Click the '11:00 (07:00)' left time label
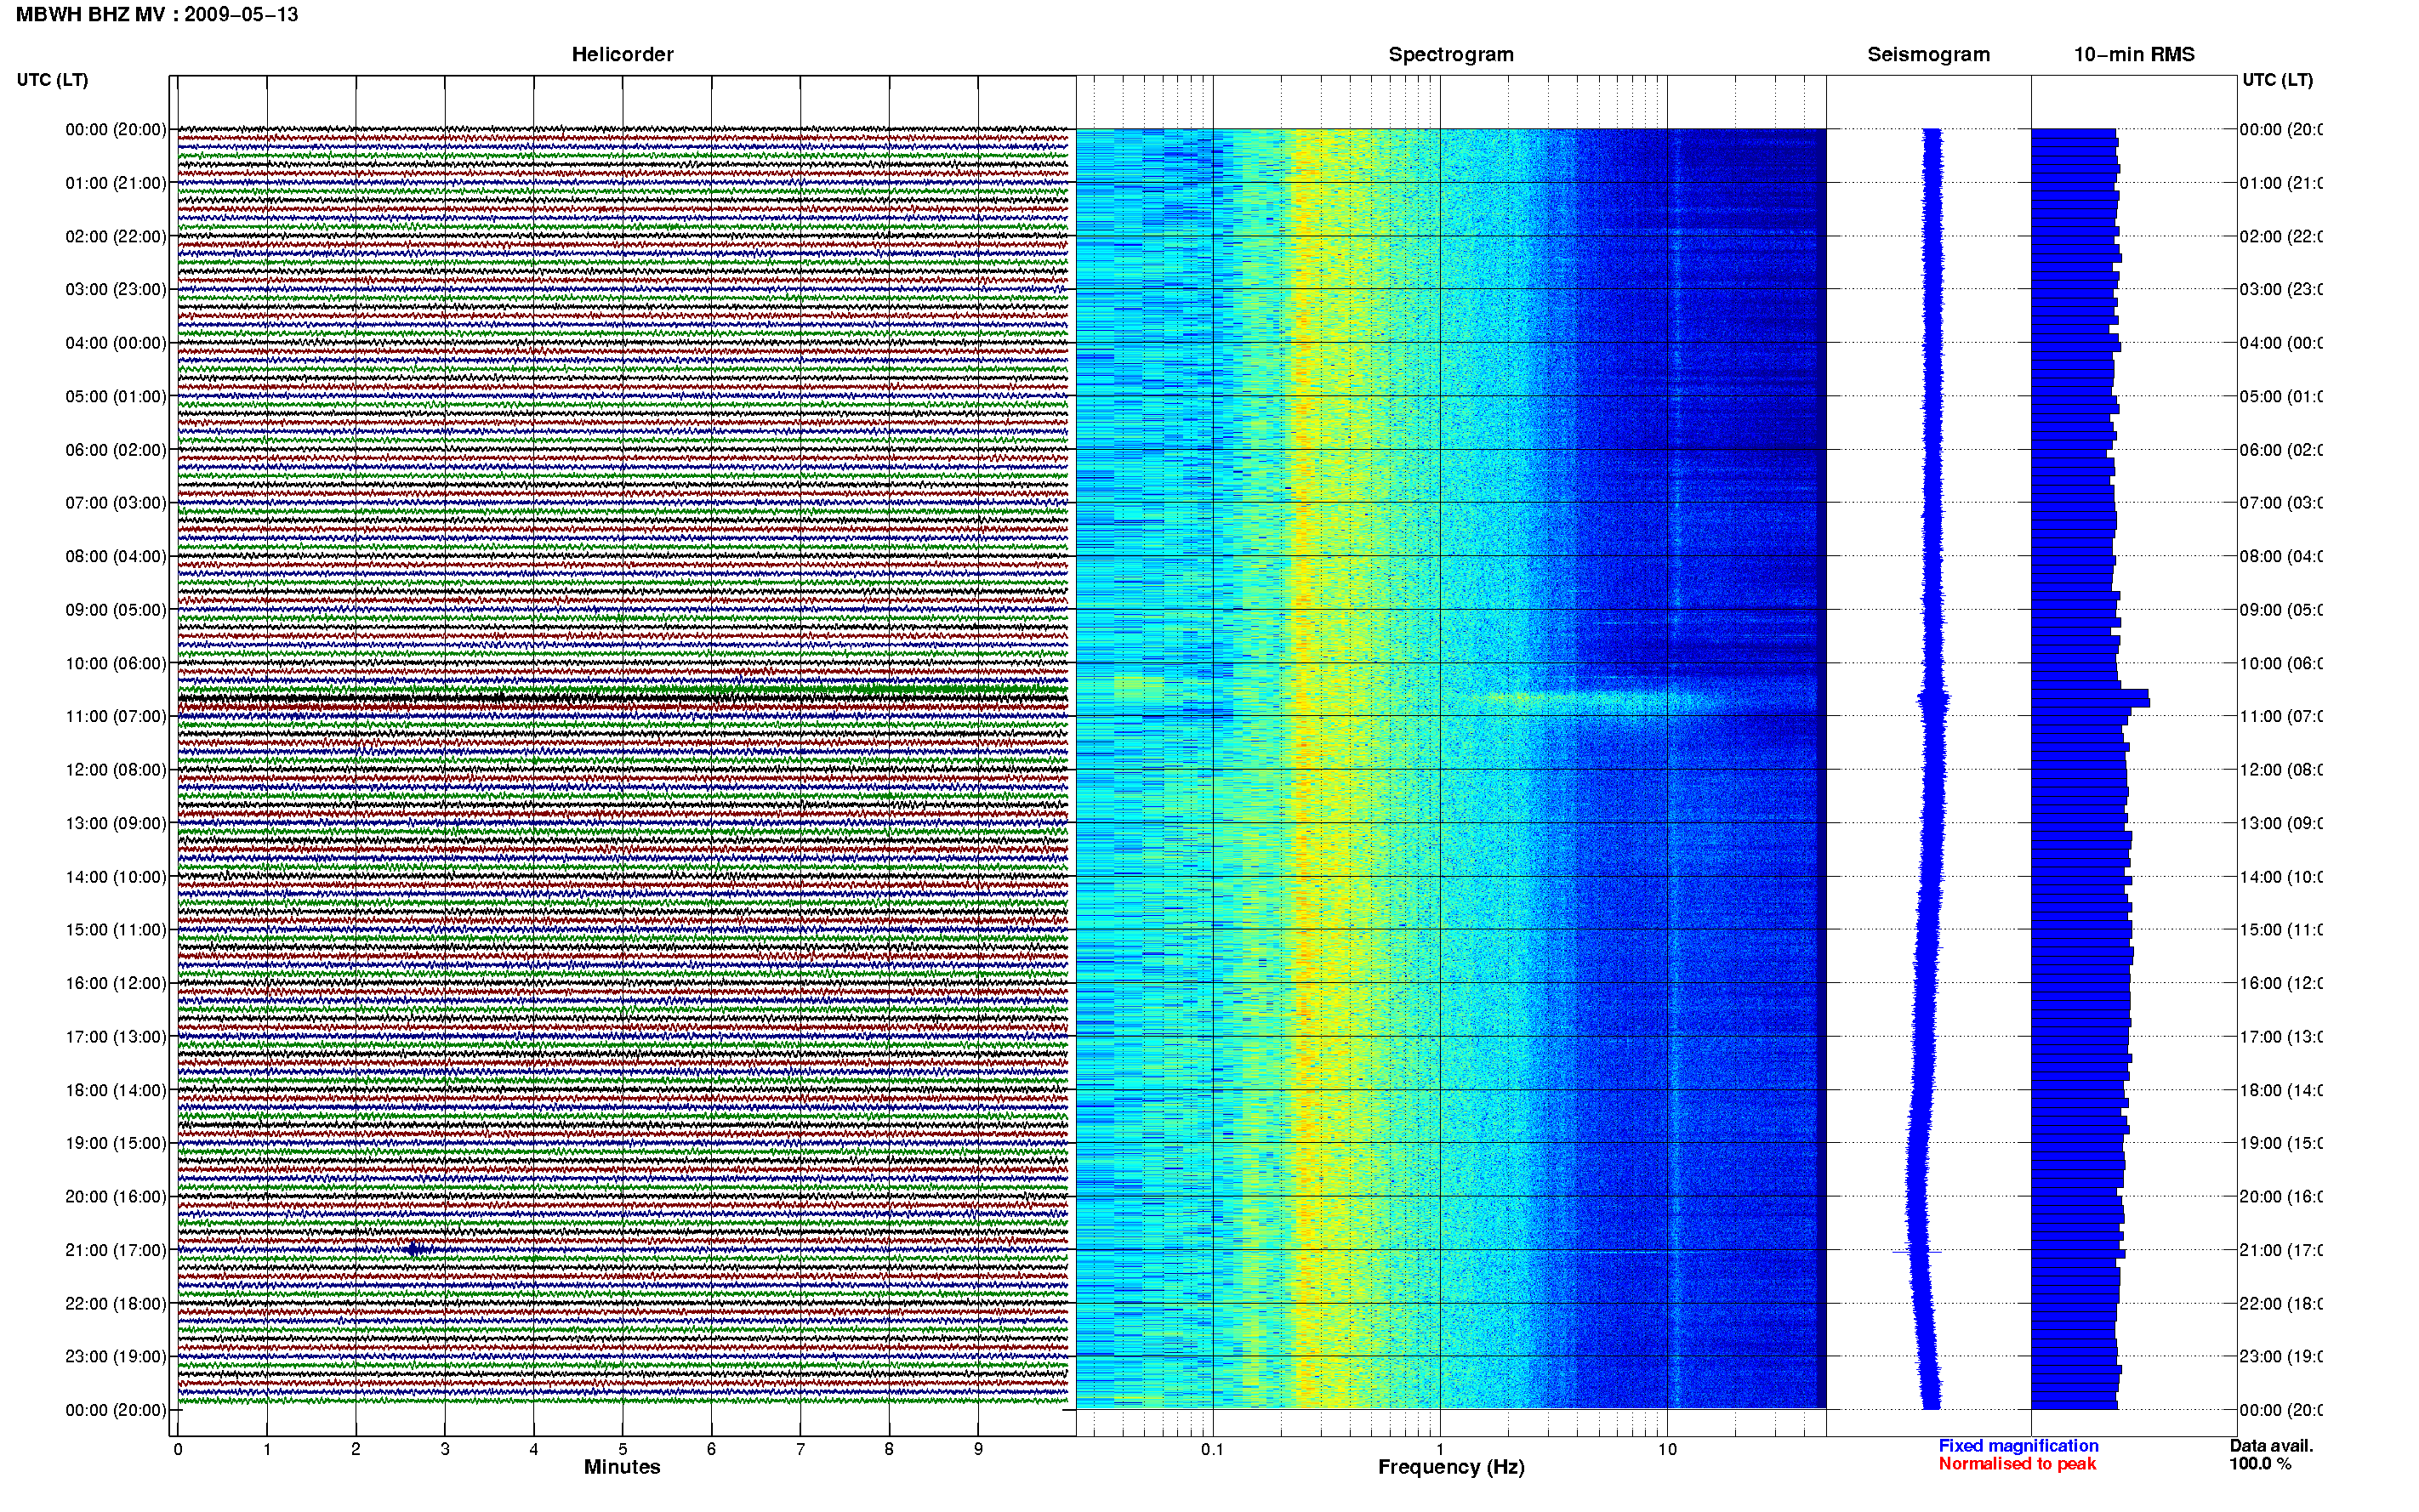This screenshot has height=1512, width=2419. point(116,716)
